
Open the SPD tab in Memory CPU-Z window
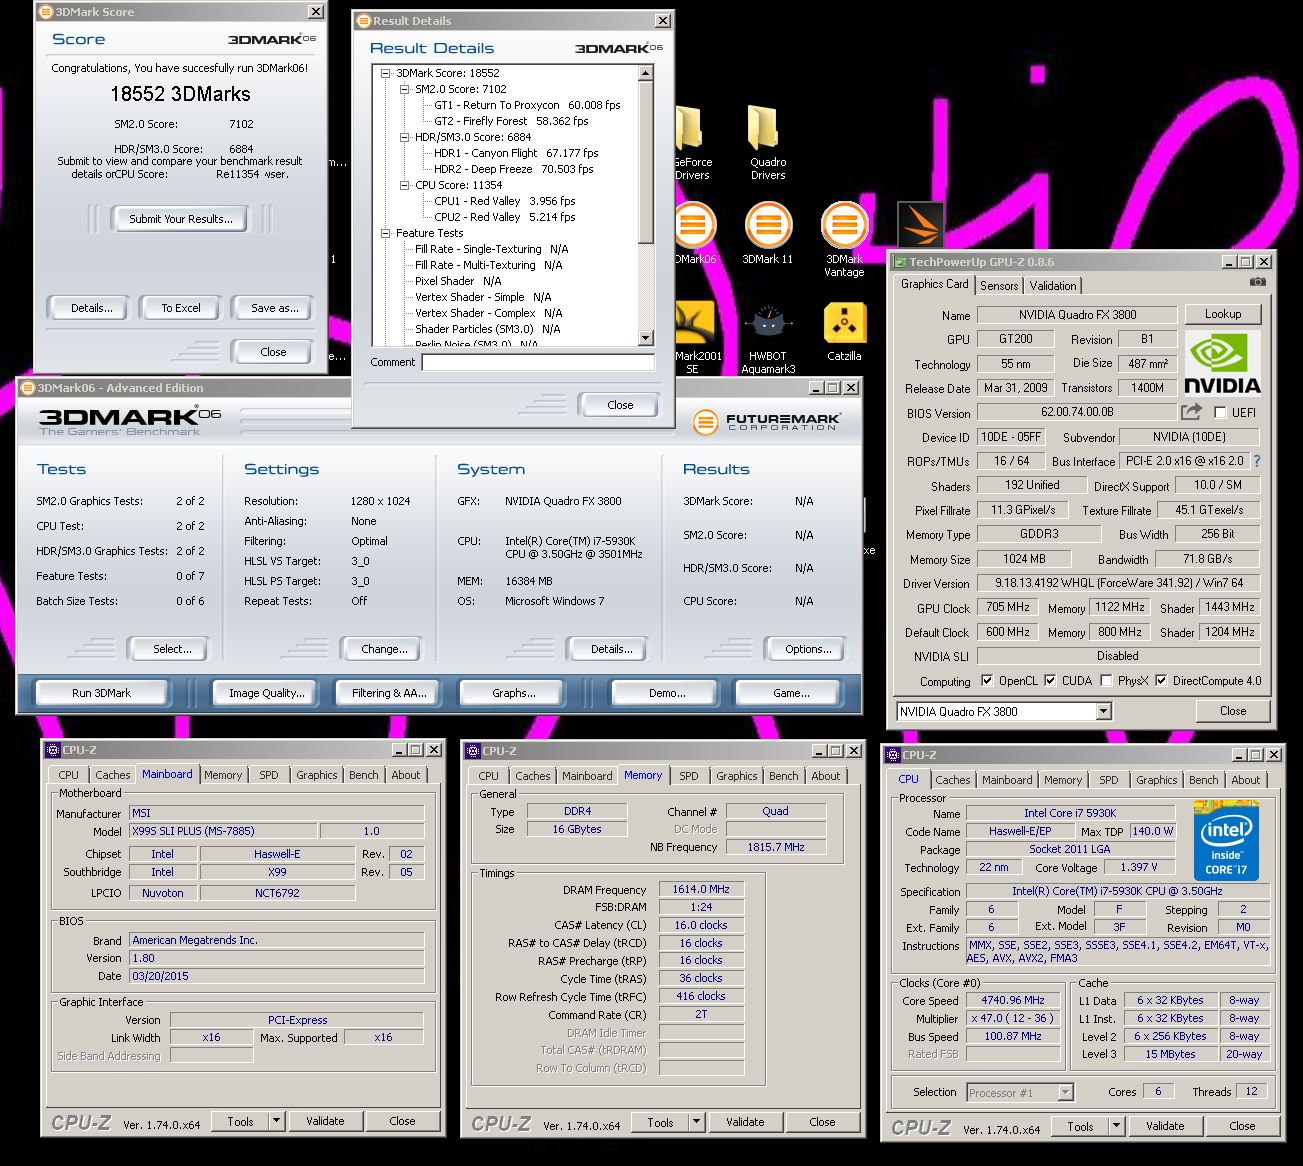tap(689, 776)
